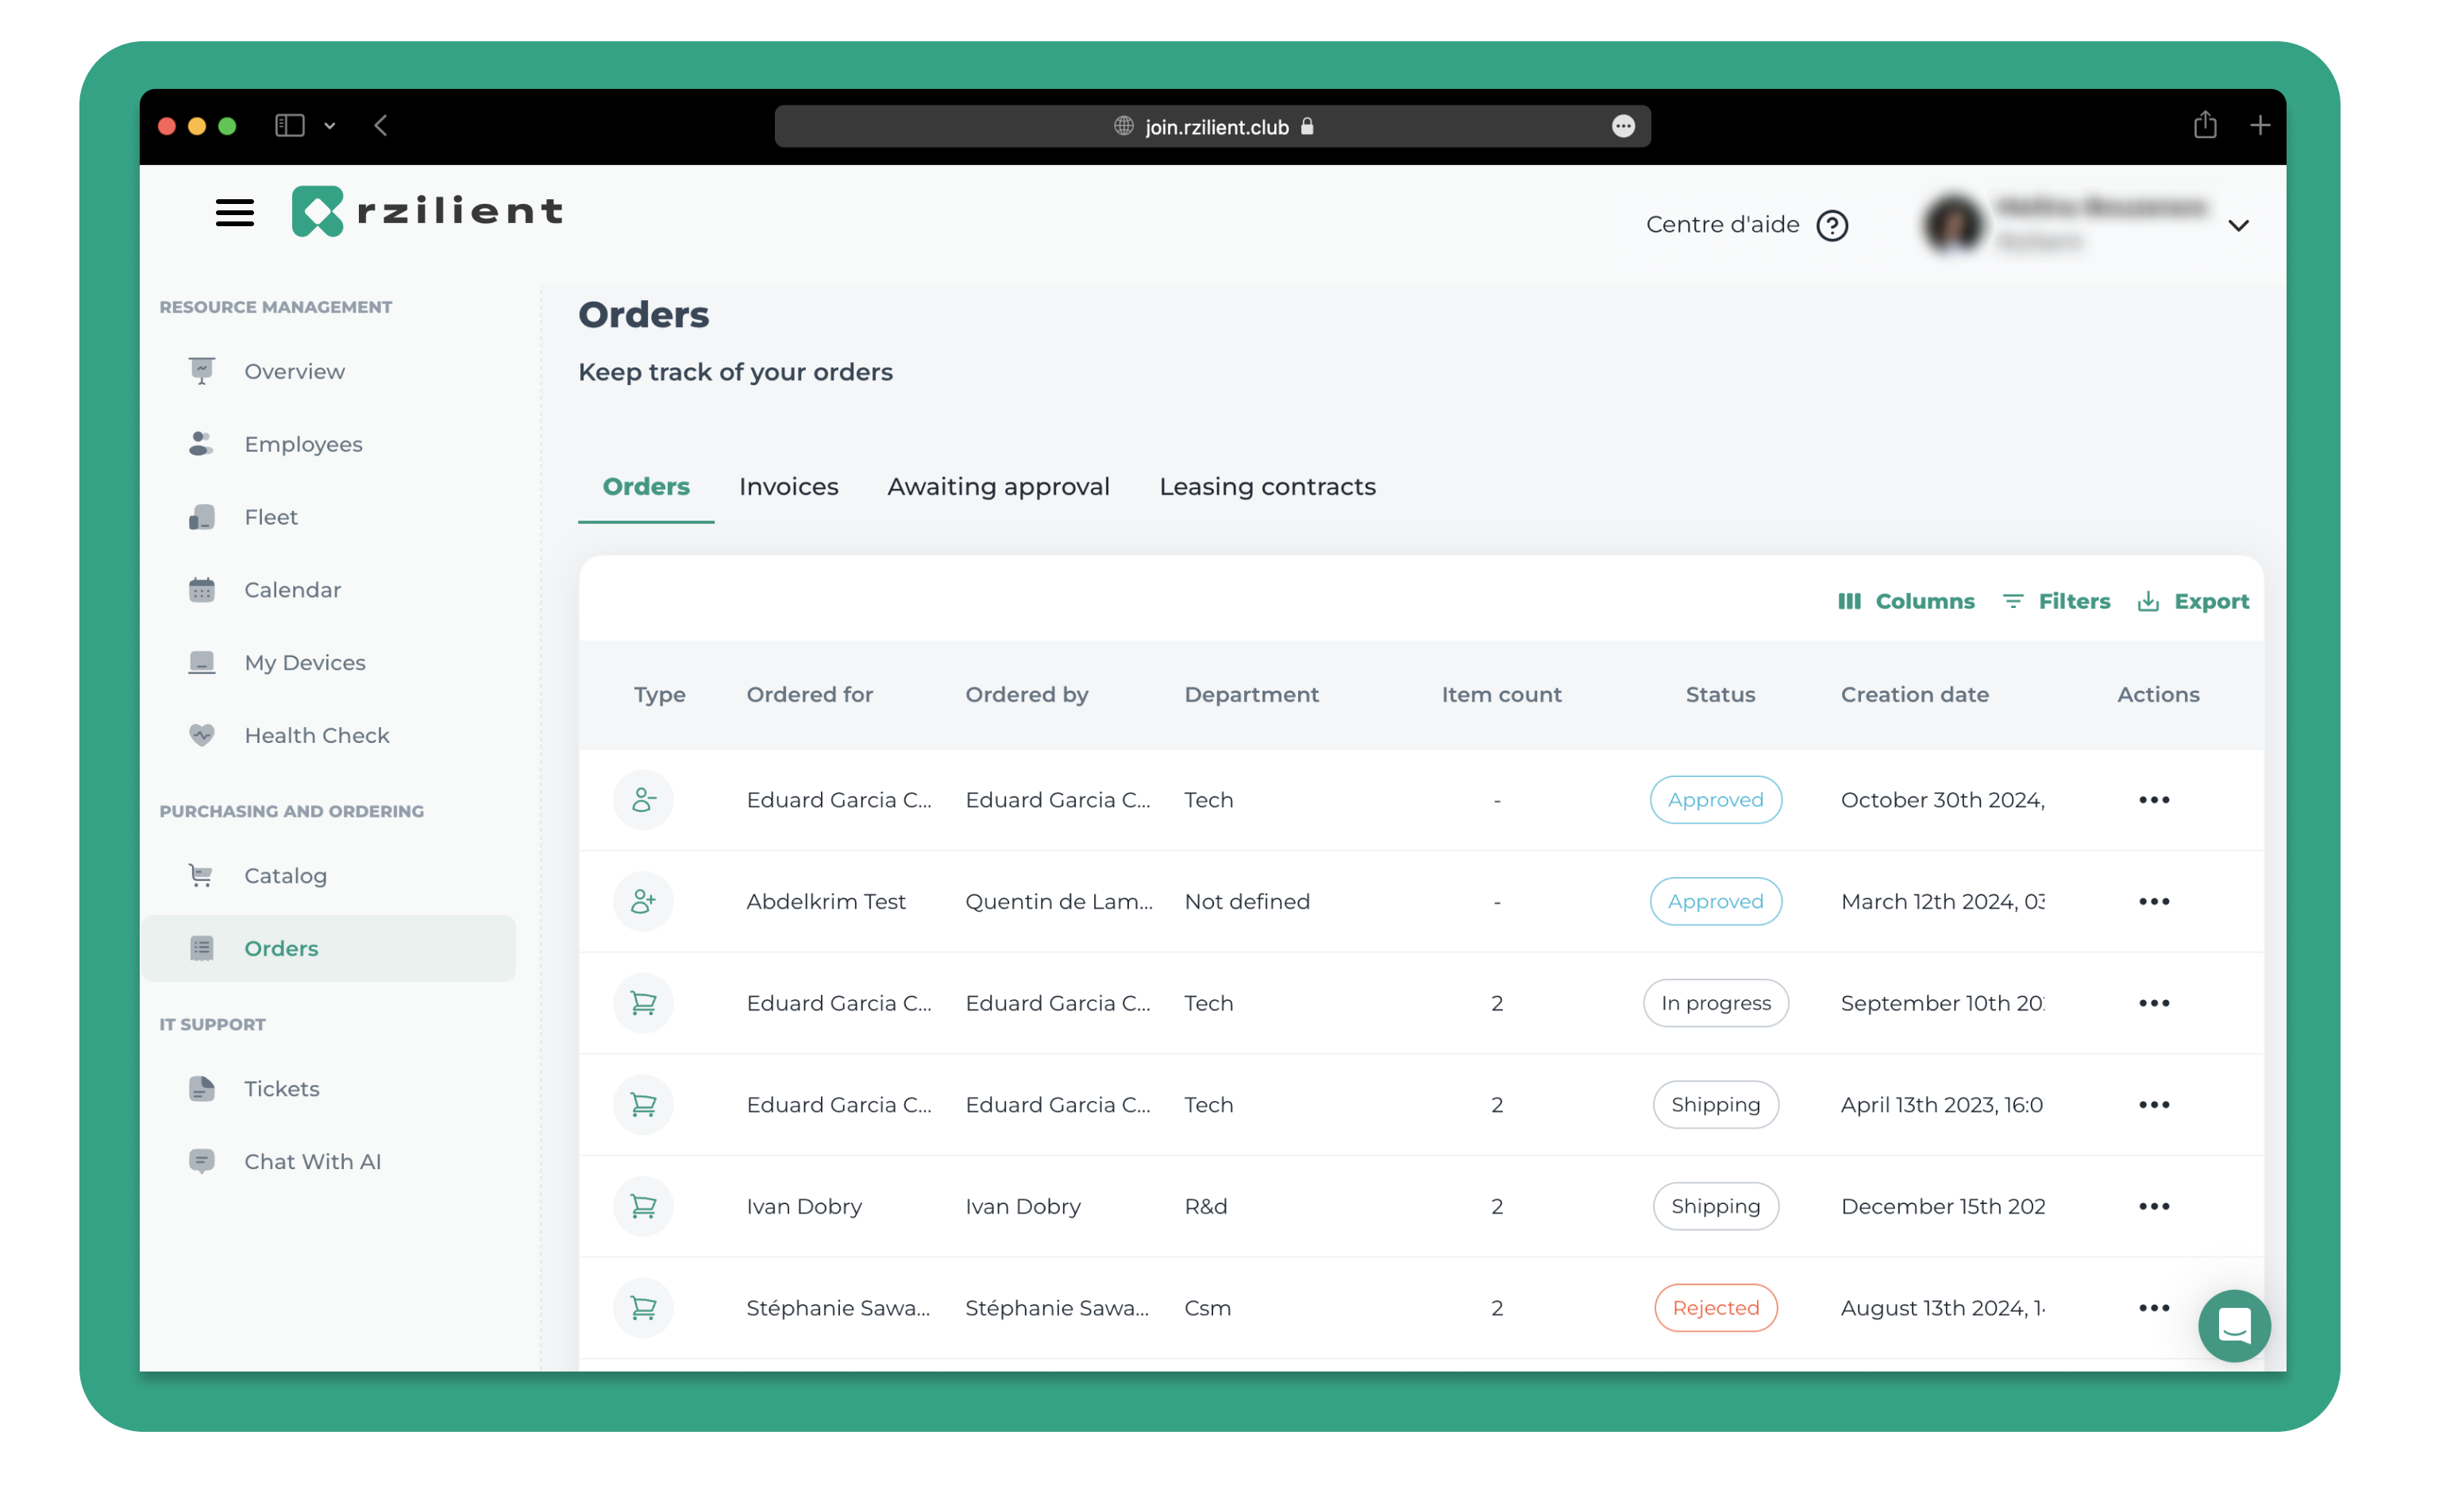Go to Employees in the sidebar
Viewport: 2439px width, 1512px height.
[x=303, y=444]
